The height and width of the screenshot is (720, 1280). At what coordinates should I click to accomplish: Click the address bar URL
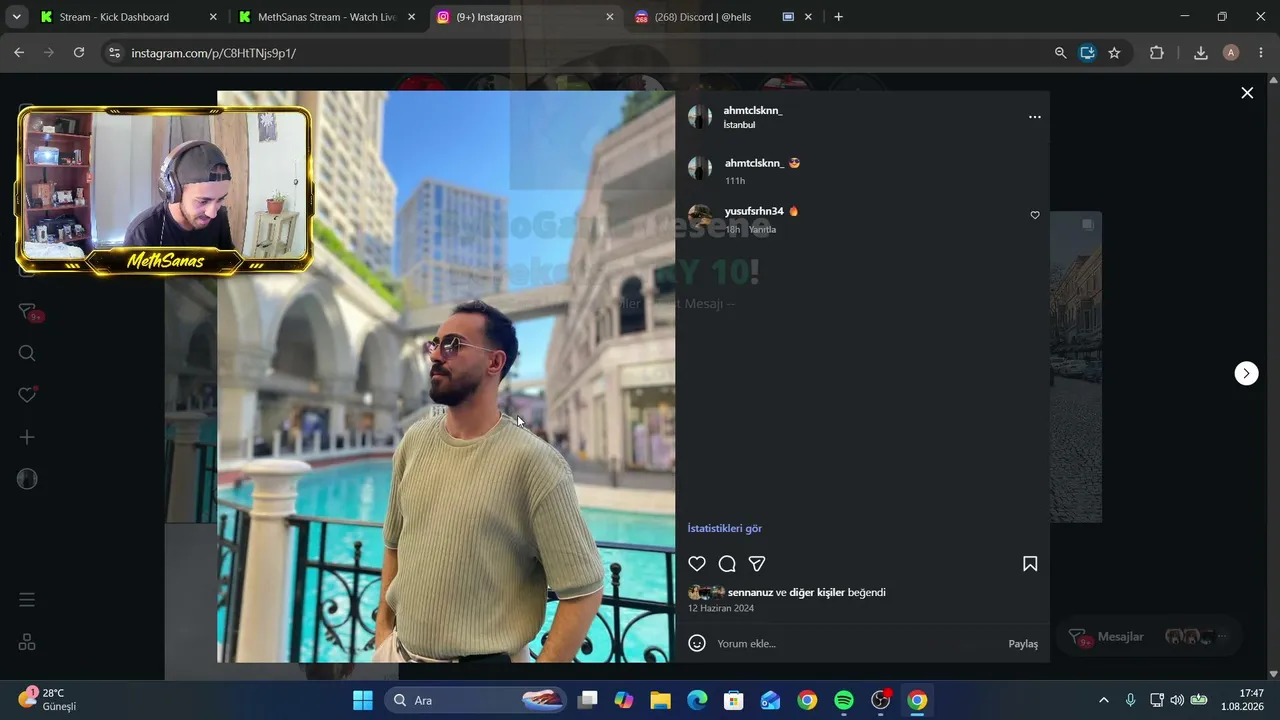coord(213,53)
